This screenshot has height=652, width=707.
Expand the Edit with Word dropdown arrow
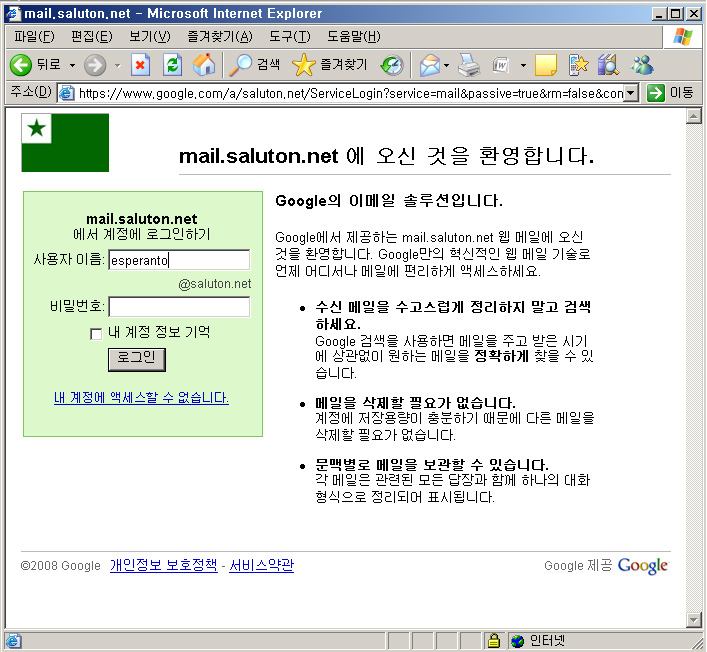pyautogui.click(x=523, y=66)
